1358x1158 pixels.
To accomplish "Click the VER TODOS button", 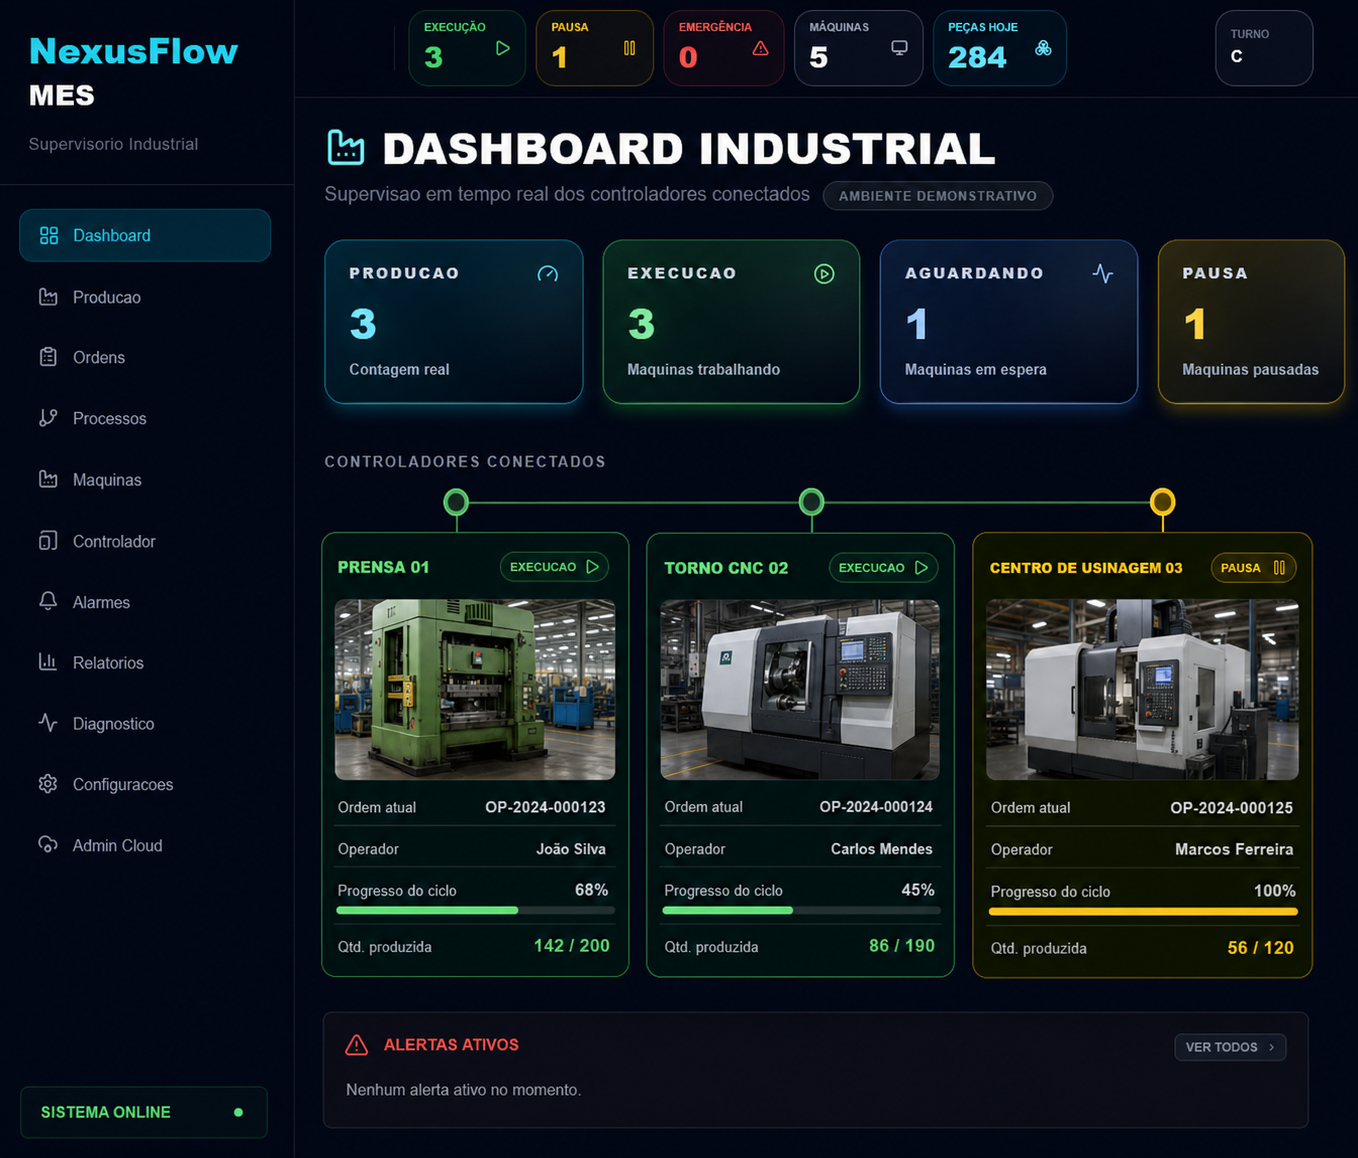I will 1230,1047.
